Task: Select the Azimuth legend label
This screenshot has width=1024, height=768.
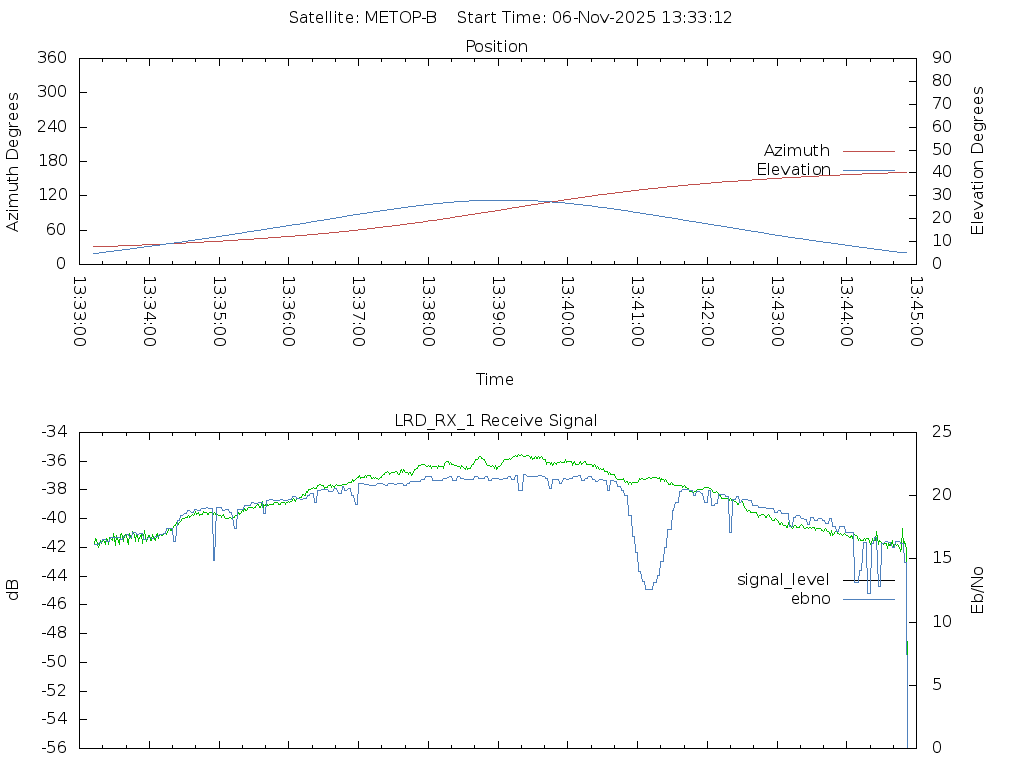Action: (796, 151)
